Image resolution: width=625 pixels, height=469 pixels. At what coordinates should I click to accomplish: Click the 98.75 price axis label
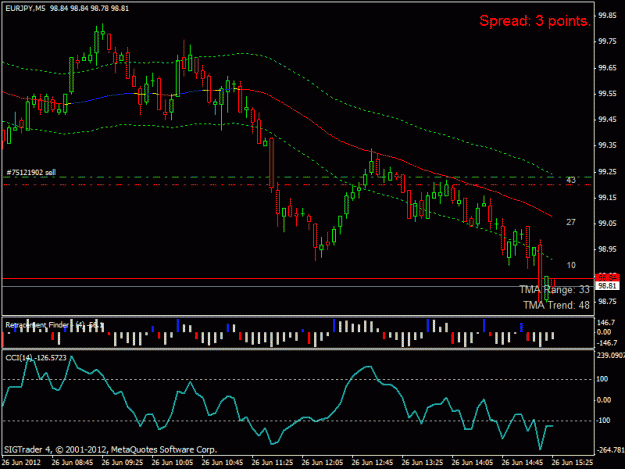coord(607,301)
